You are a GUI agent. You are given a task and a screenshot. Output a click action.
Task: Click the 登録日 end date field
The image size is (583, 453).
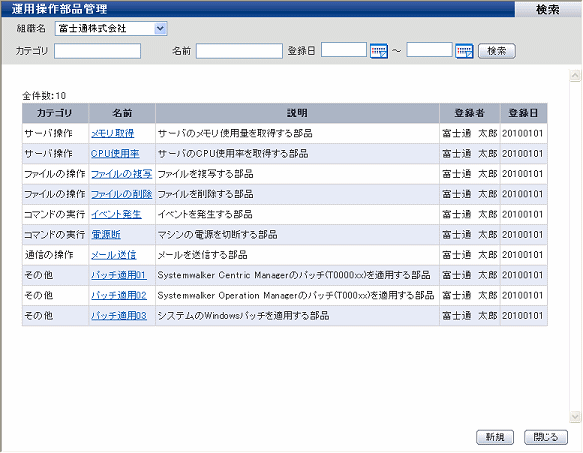tap(429, 50)
